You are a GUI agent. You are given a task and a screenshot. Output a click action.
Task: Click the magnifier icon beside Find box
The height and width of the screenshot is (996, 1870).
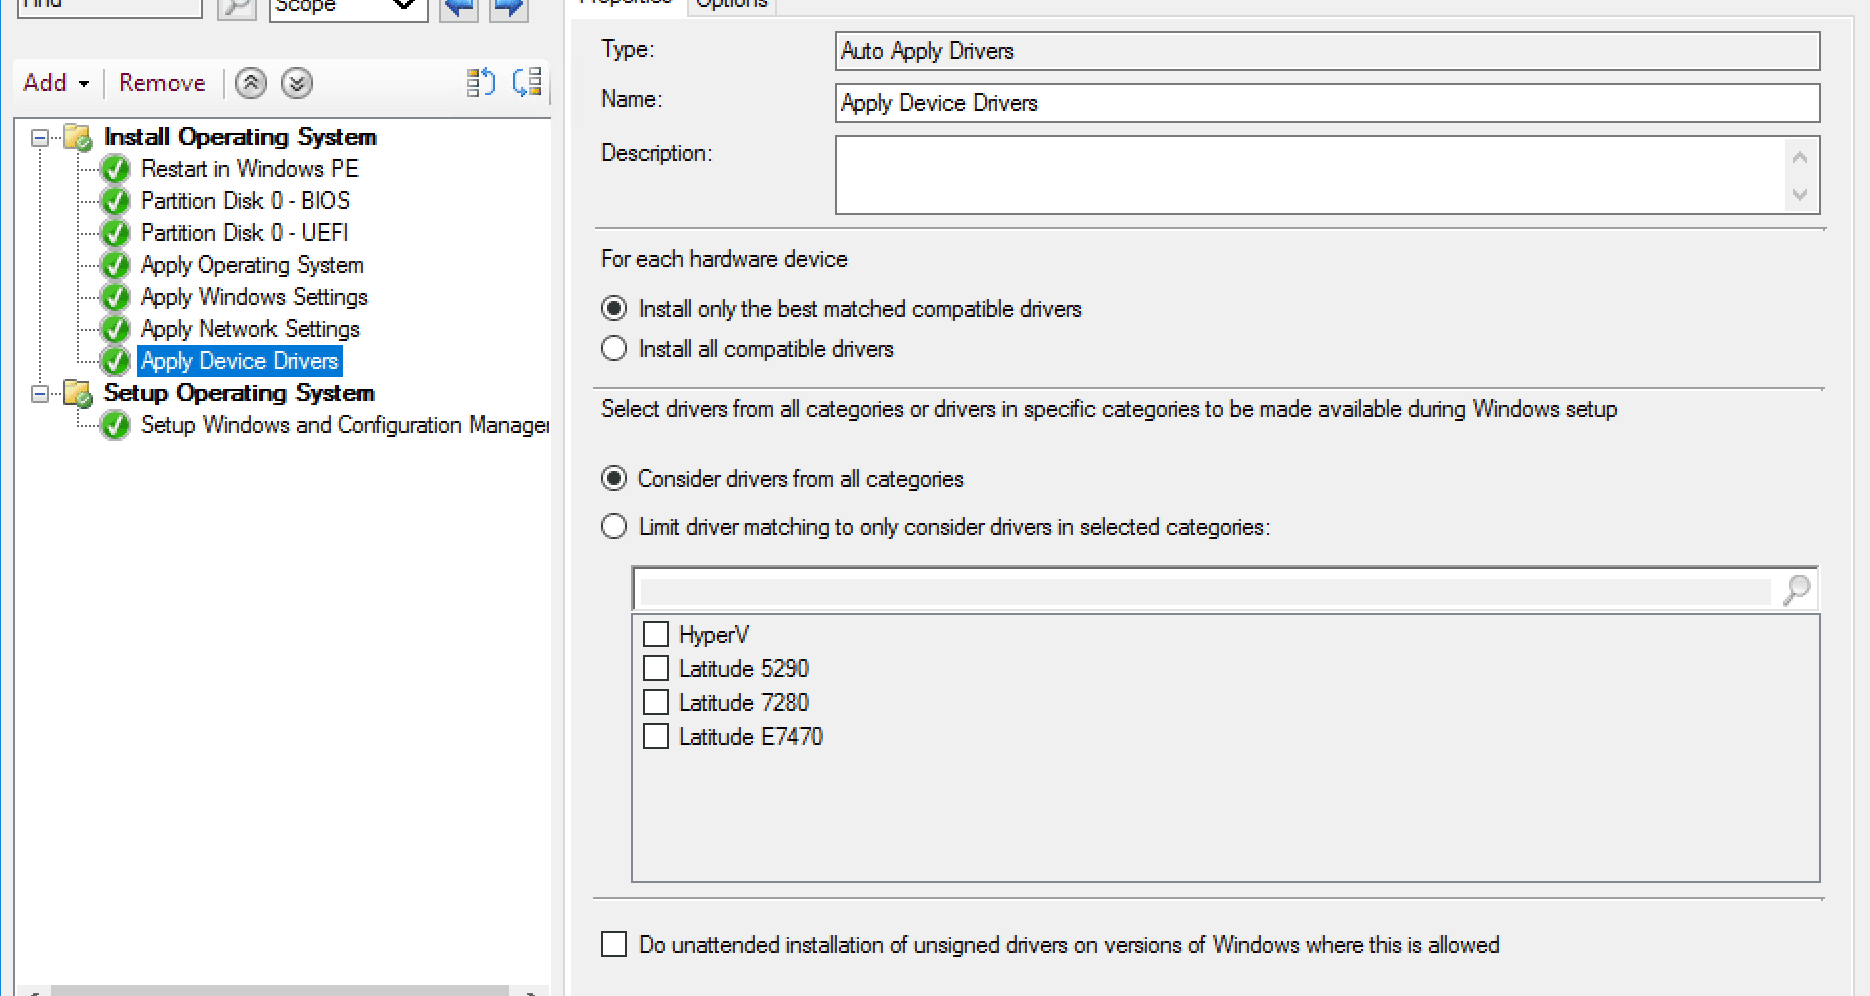[237, 8]
